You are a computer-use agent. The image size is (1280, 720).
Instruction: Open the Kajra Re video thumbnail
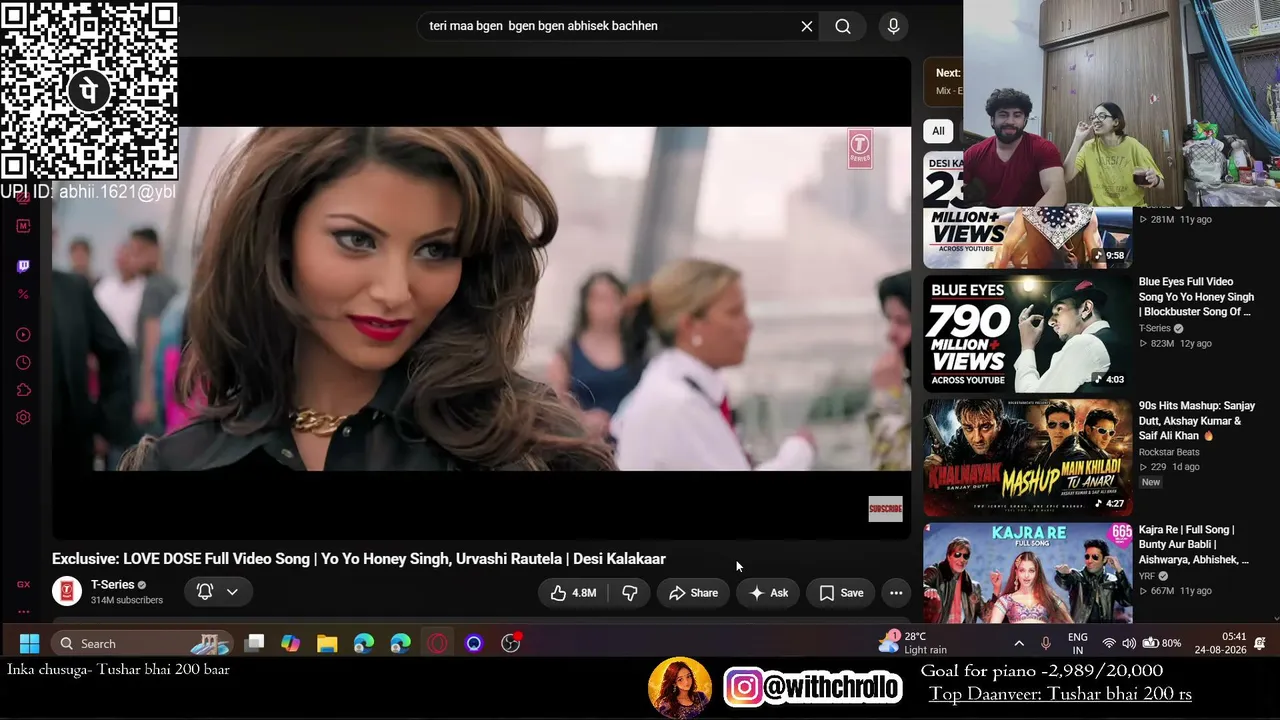coord(1027,574)
